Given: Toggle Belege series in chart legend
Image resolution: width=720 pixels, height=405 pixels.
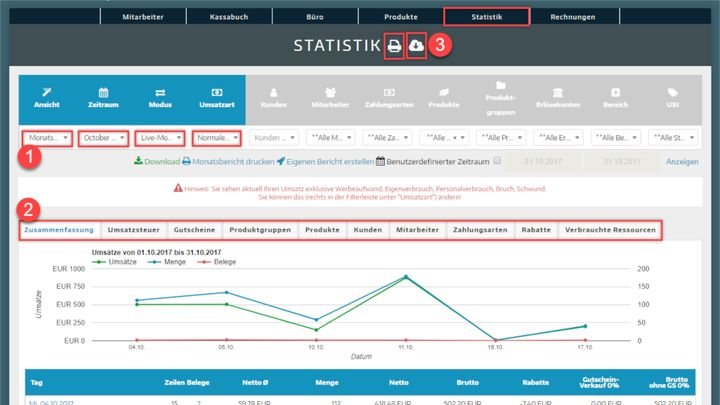Looking at the screenshot, I should (x=216, y=262).
